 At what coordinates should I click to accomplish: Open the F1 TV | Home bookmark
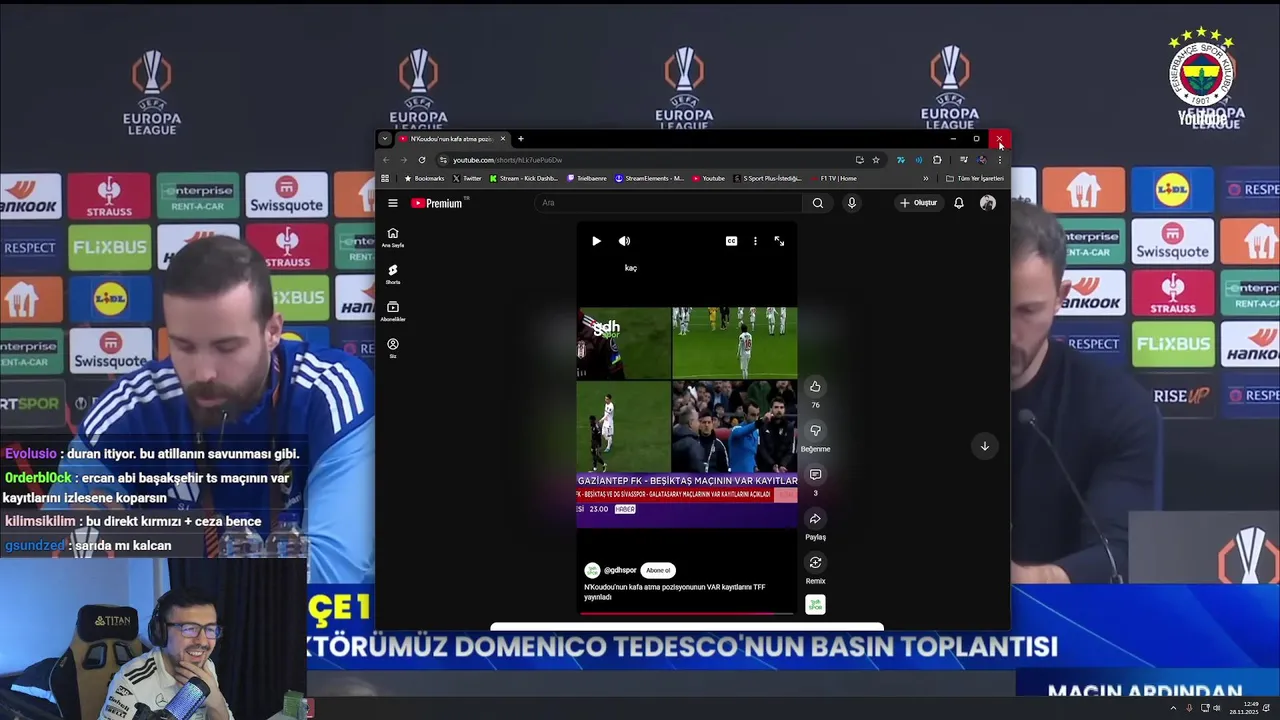click(x=834, y=179)
